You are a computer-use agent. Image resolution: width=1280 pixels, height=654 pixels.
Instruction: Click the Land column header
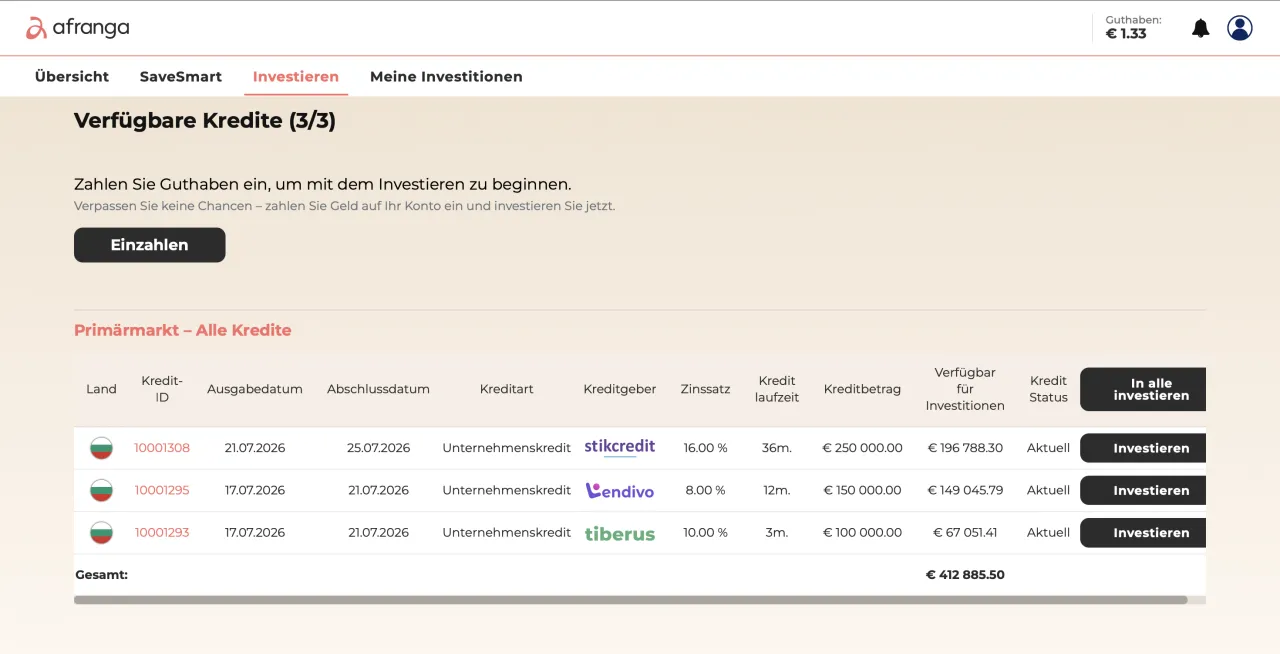point(101,389)
